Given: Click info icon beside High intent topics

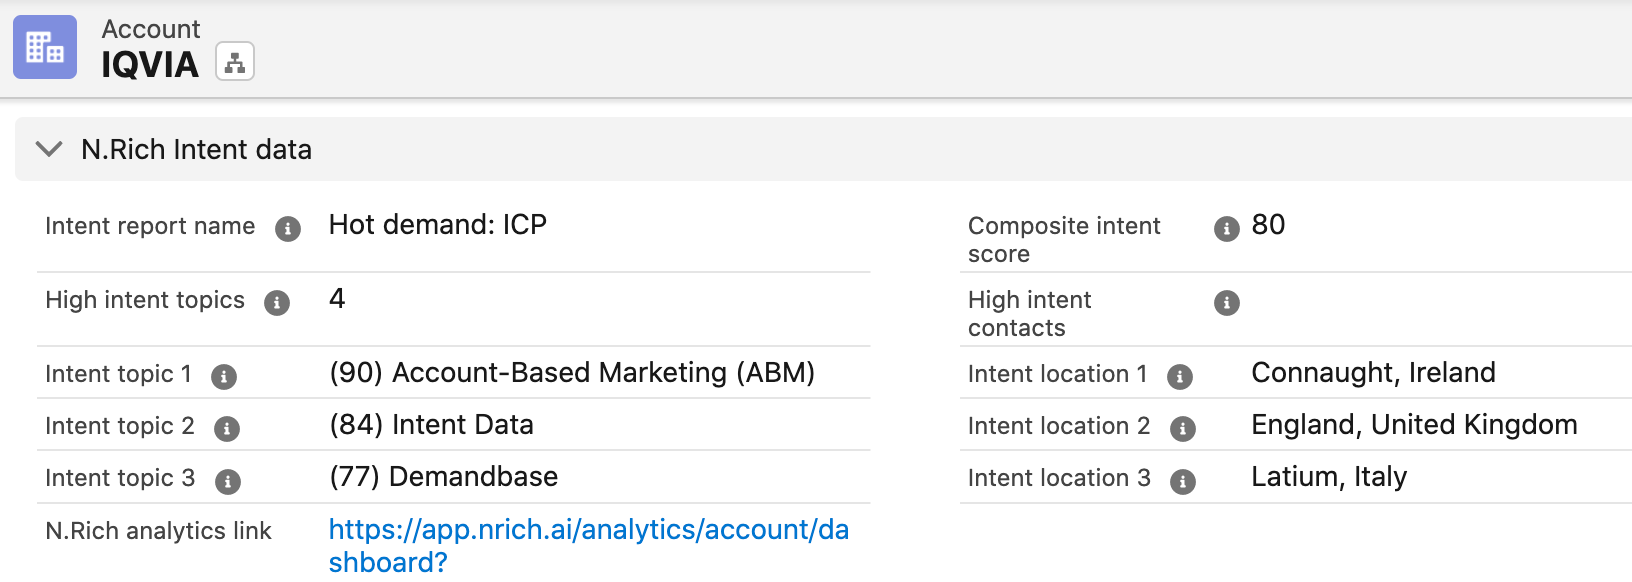Looking at the screenshot, I should click(x=277, y=303).
